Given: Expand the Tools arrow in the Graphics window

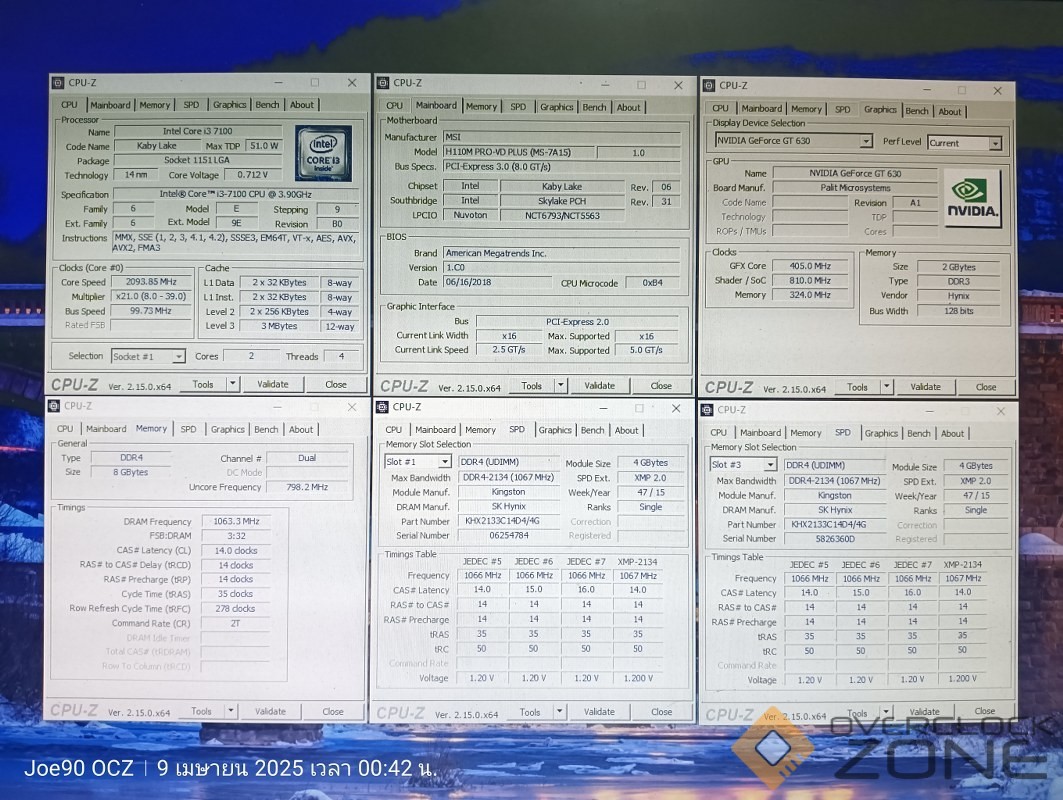Looking at the screenshot, I should tap(886, 386).
